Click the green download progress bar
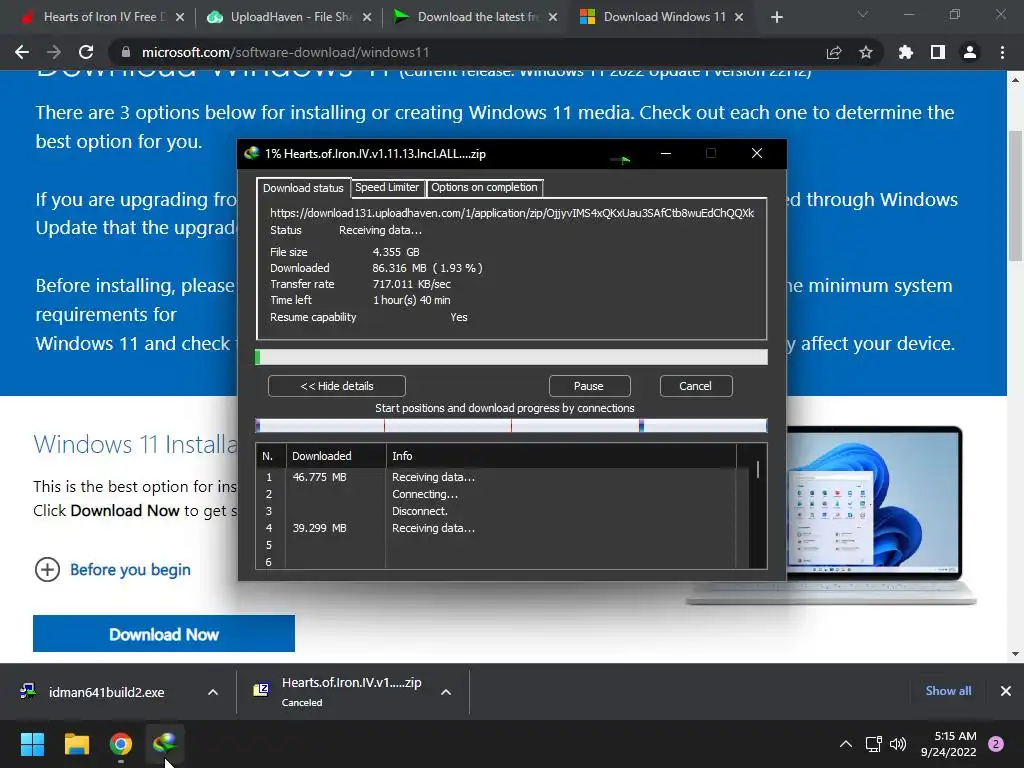 coord(511,357)
